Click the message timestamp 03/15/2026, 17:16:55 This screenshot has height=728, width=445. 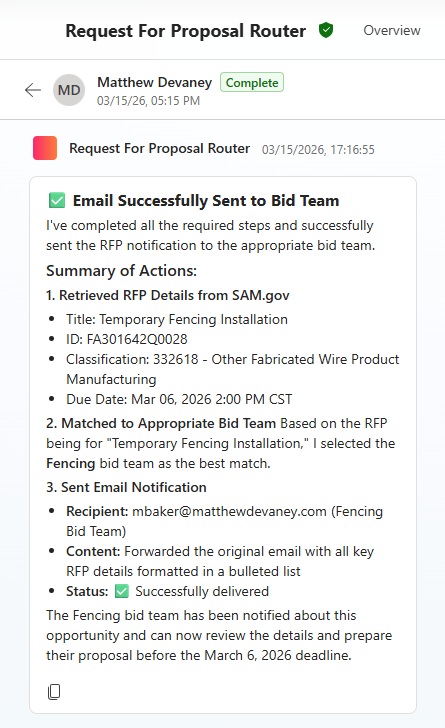318,150
